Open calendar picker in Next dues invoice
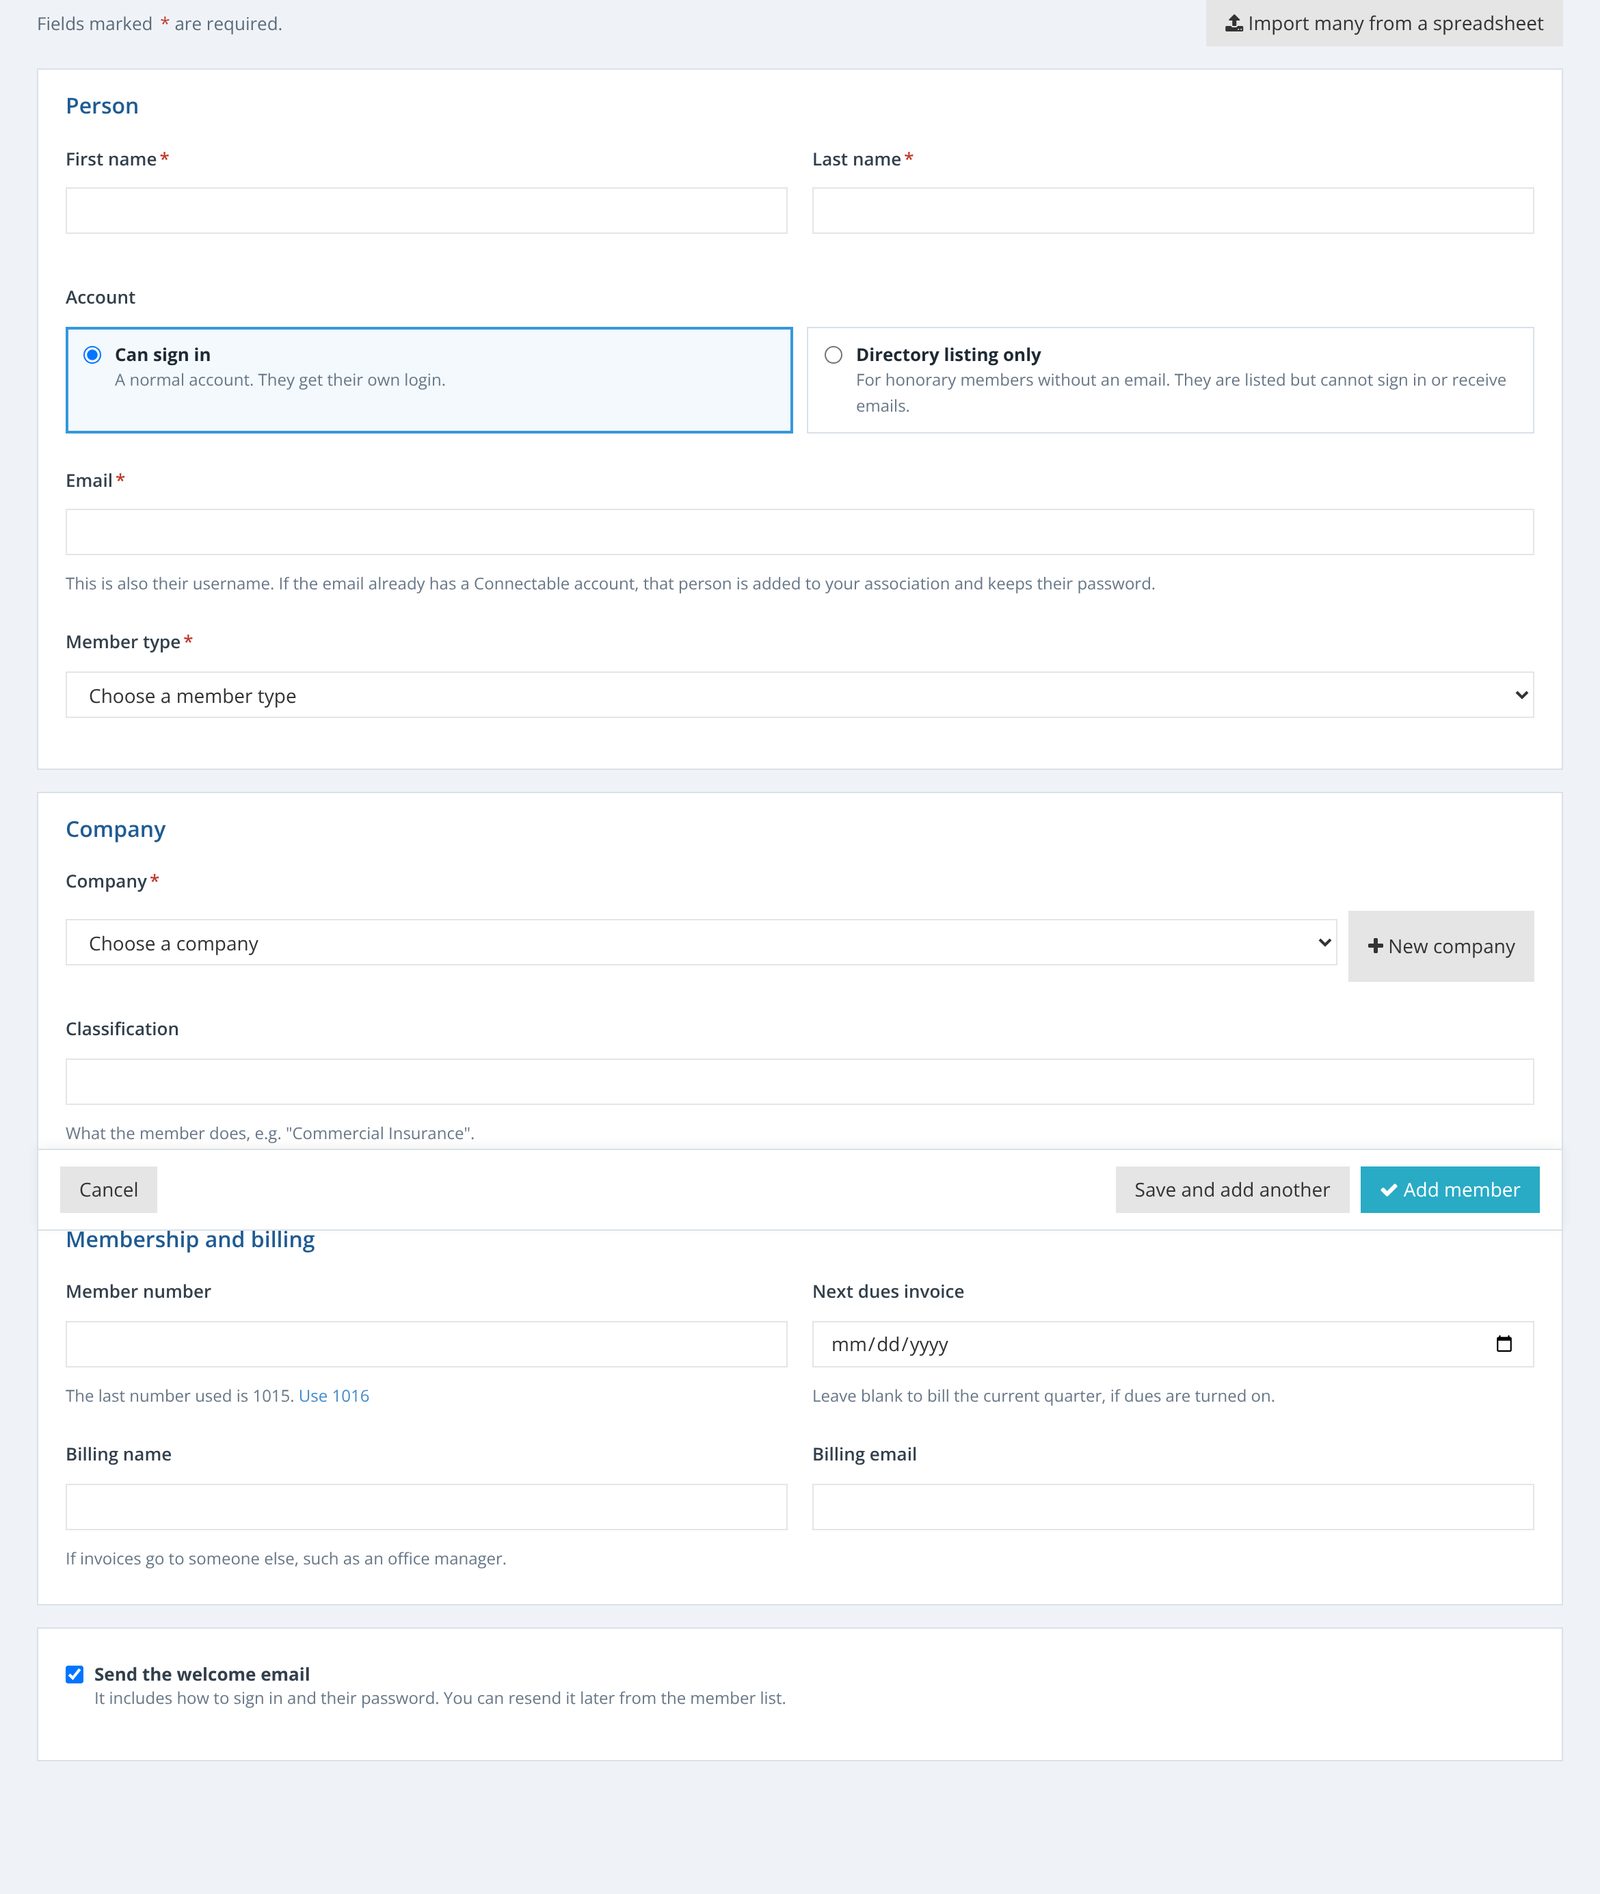Viewport: 1600px width, 1894px height. (1503, 1343)
